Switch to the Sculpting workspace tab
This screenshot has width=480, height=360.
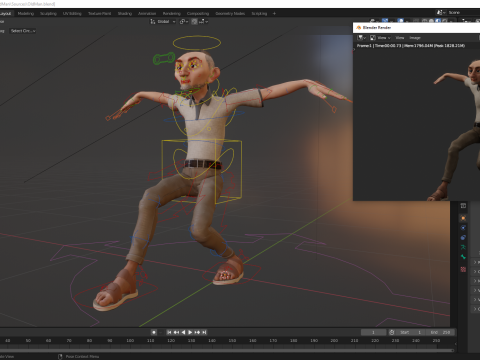[48, 14]
